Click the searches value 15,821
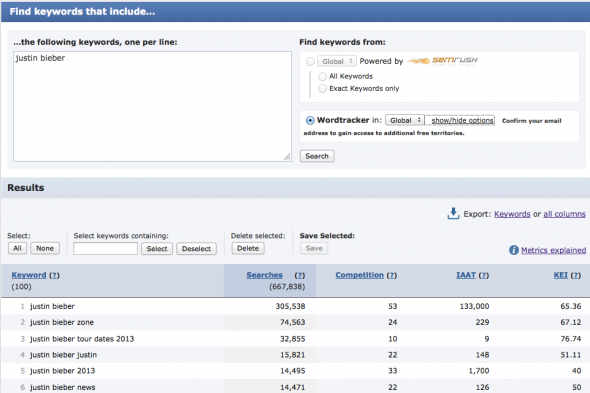Viewport: 590px width, 393px height. pos(292,355)
